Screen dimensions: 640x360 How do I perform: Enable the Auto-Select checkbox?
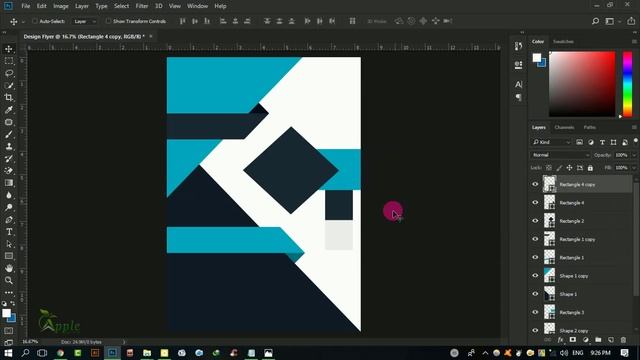(35, 21)
